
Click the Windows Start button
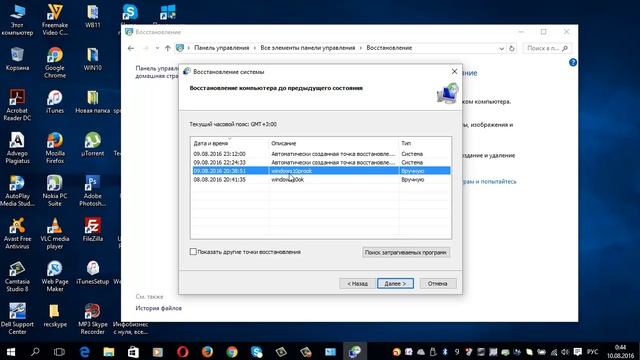click(11, 351)
